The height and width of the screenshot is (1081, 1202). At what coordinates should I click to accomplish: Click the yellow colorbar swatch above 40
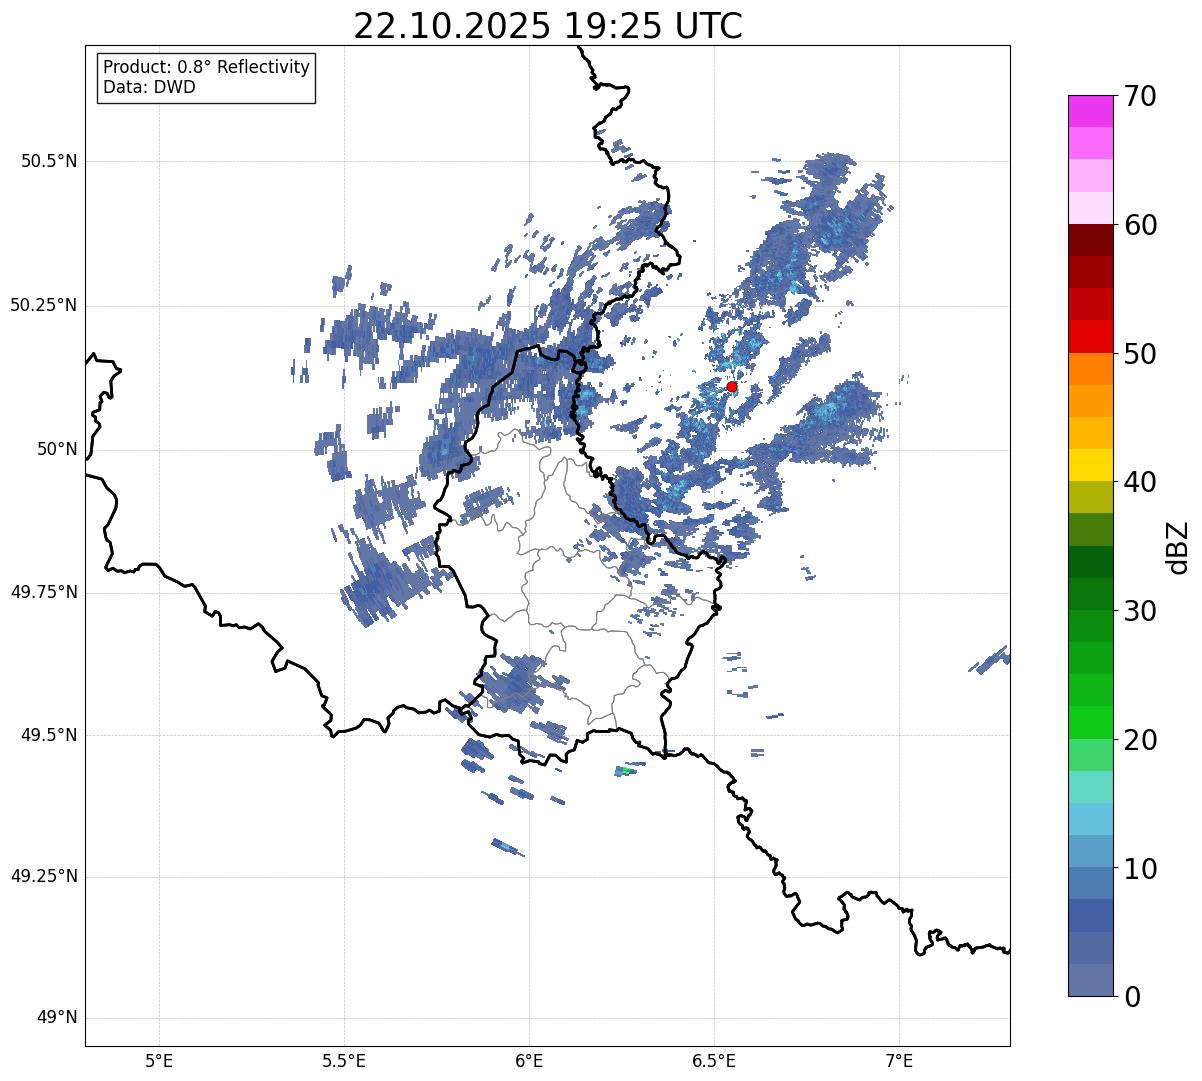[1090, 465]
